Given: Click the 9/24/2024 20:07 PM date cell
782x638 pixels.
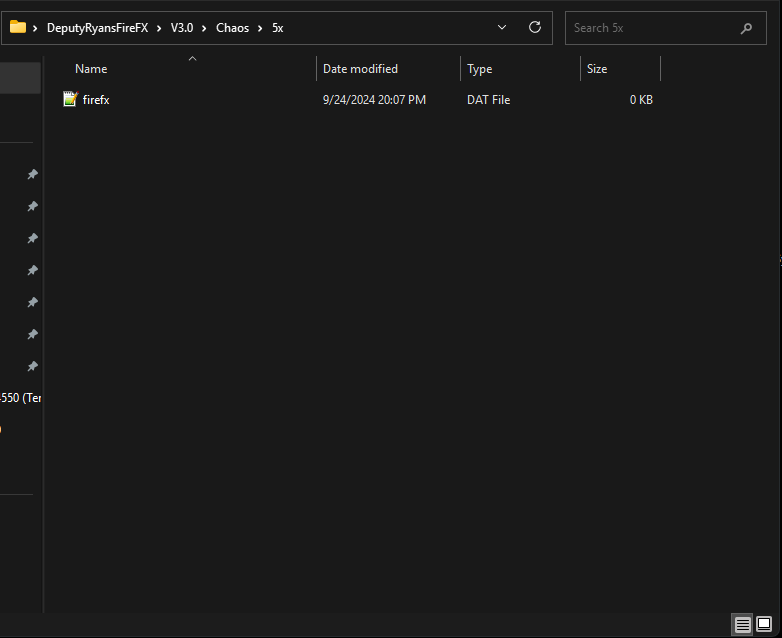Looking at the screenshot, I should (x=375, y=100).
